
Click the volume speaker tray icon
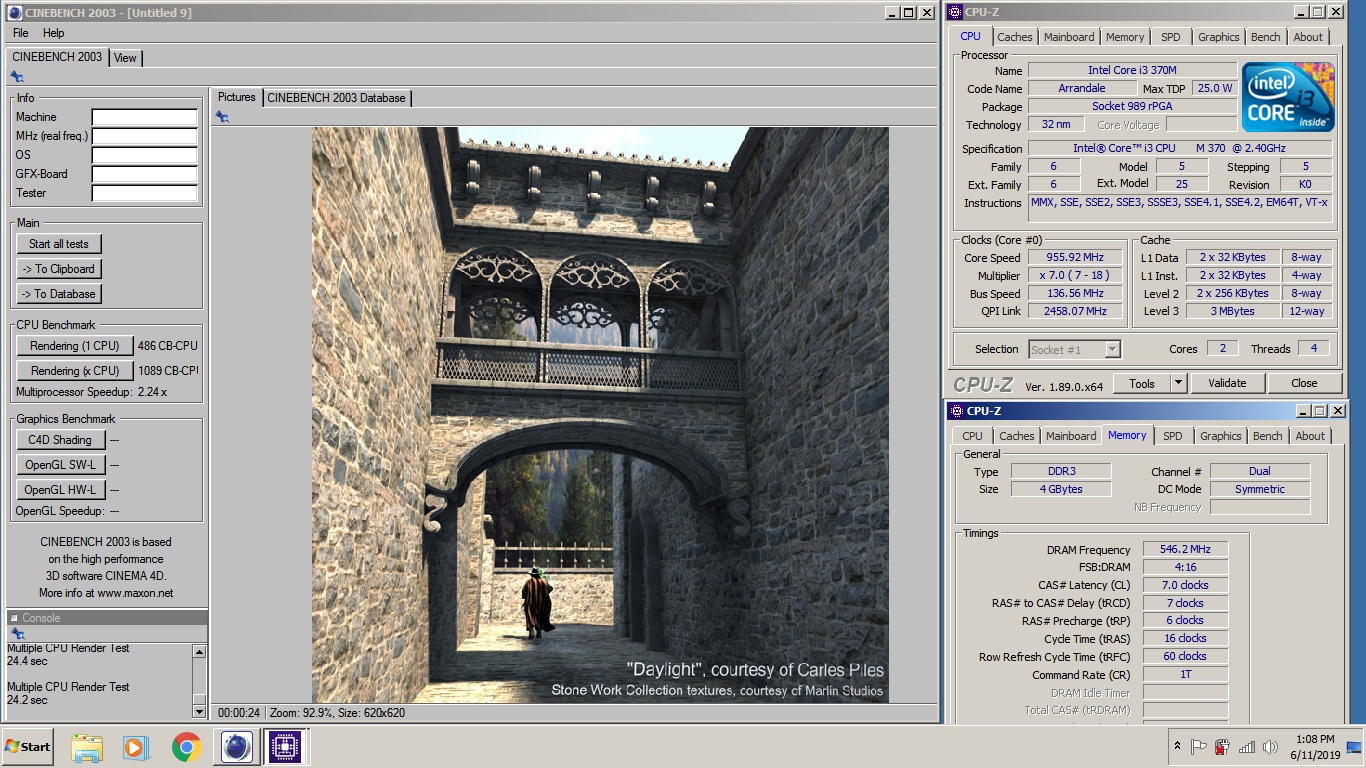(1270, 747)
